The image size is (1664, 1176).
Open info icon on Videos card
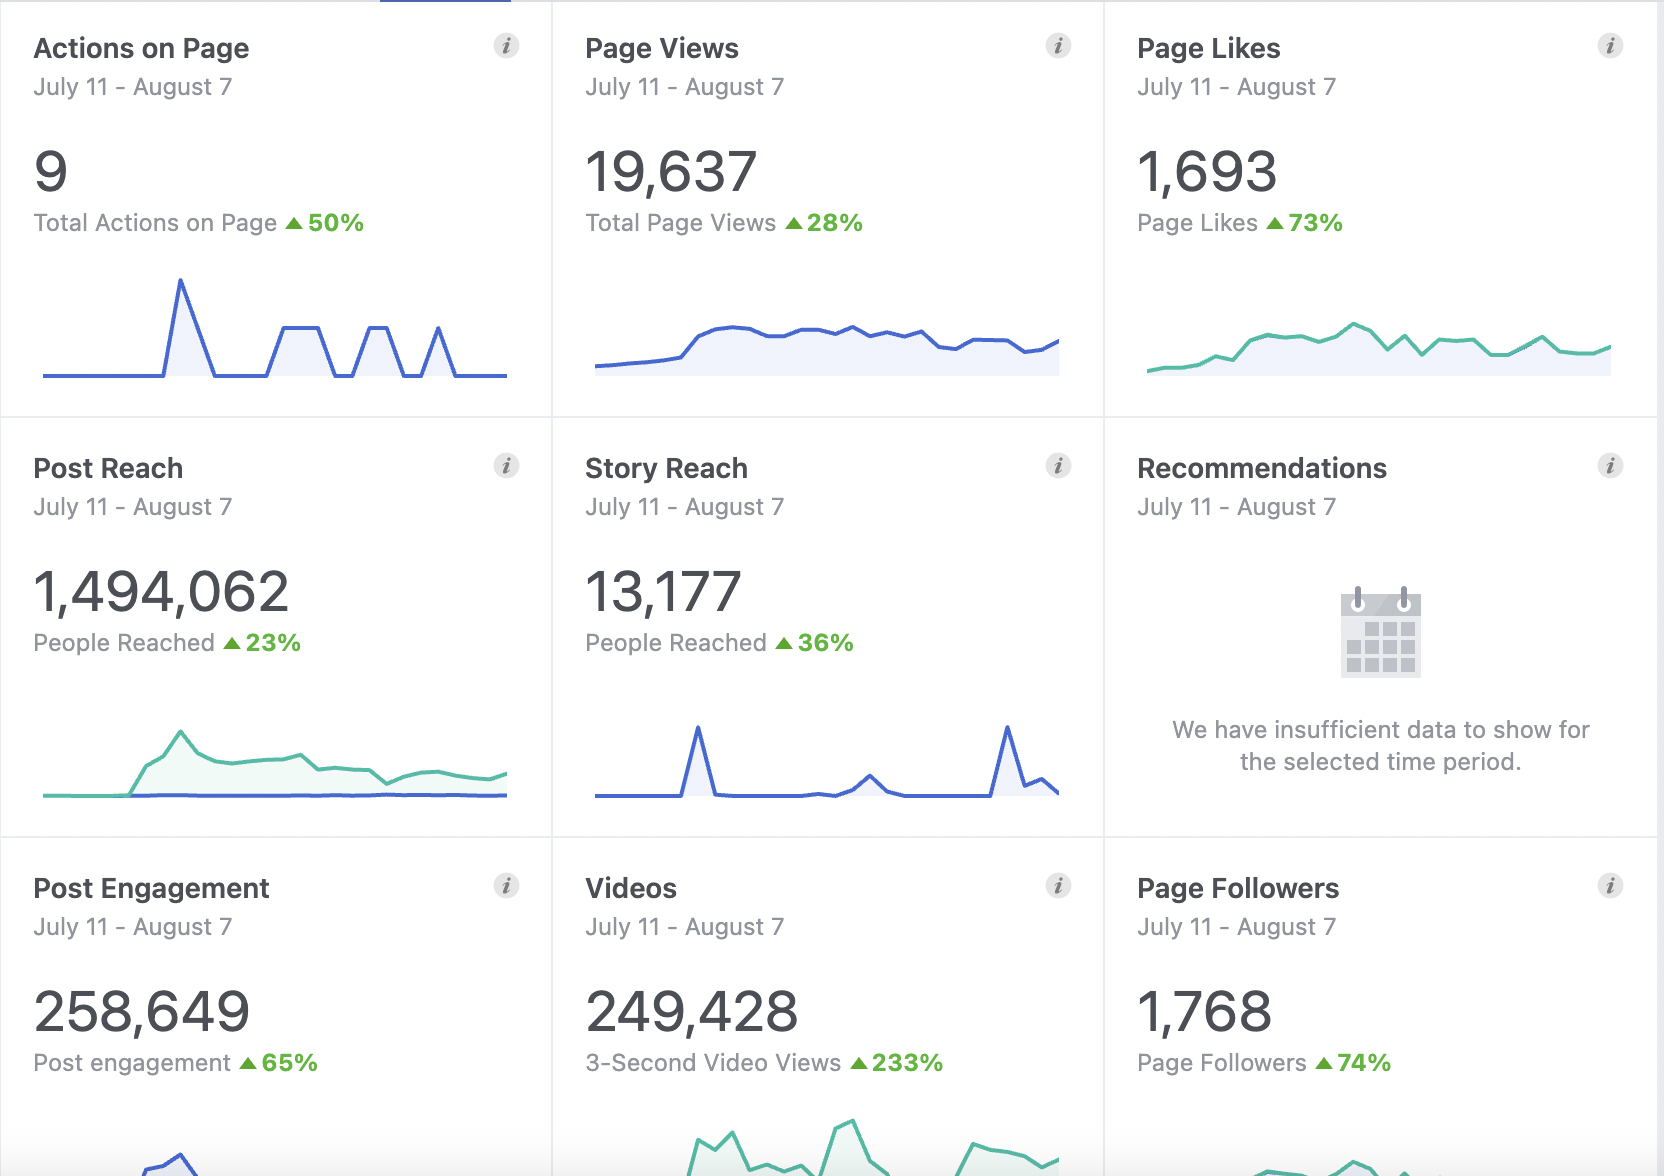(1059, 886)
